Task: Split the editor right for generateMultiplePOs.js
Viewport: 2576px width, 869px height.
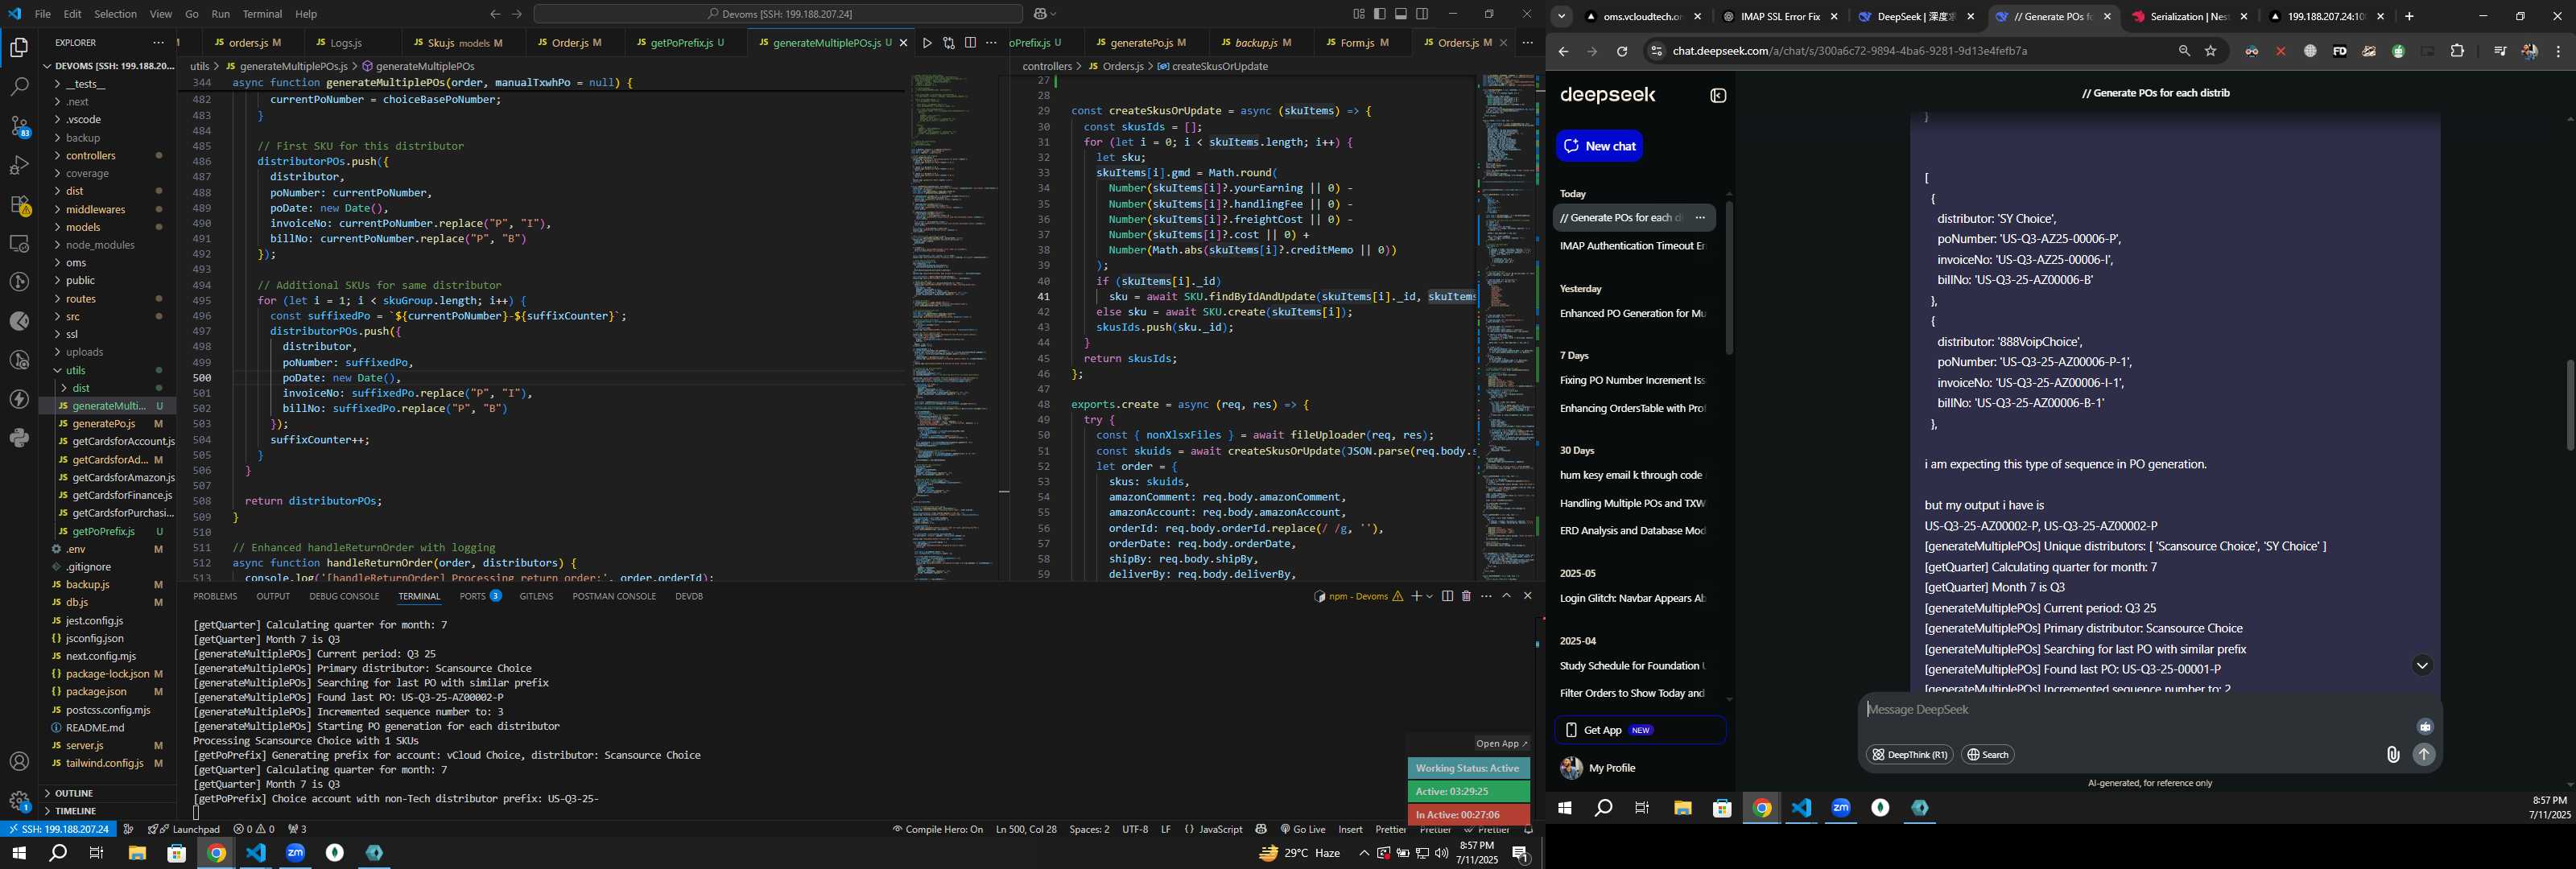Action: click(x=970, y=43)
